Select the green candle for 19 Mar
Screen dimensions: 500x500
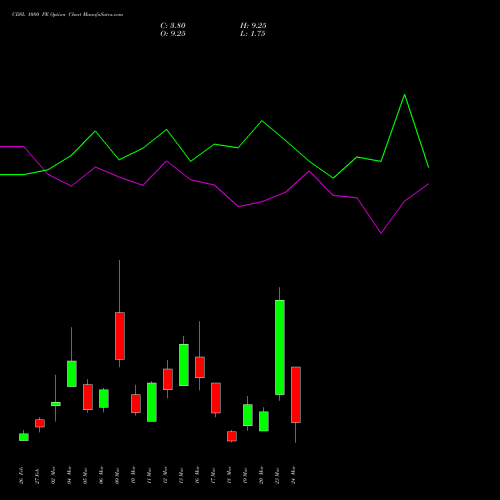248,415
